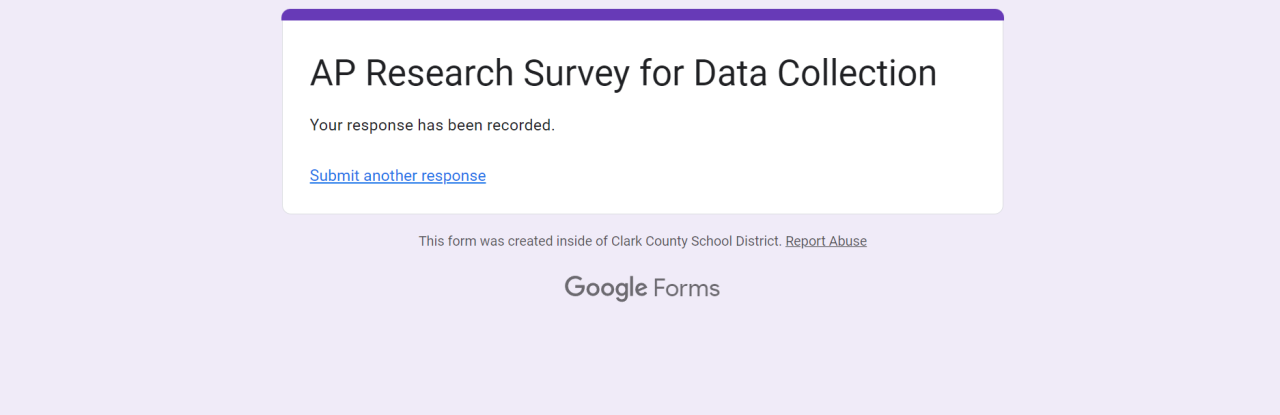1280x415 pixels.
Task: Click the Submit another response link
Action: 397,176
